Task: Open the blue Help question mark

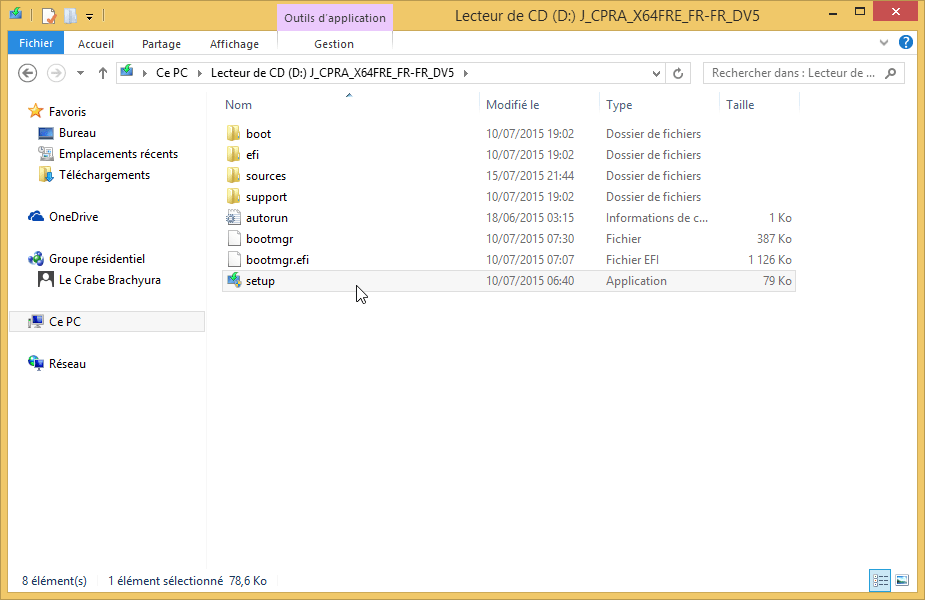Action: coord(906,42)
